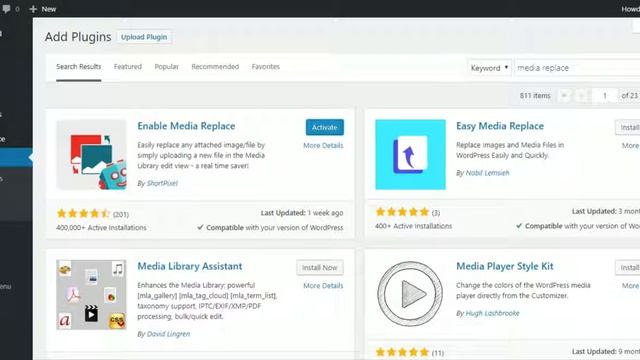Click the Upload Plugin button
This screenshot has width=640, height=360.
(144, 37)
